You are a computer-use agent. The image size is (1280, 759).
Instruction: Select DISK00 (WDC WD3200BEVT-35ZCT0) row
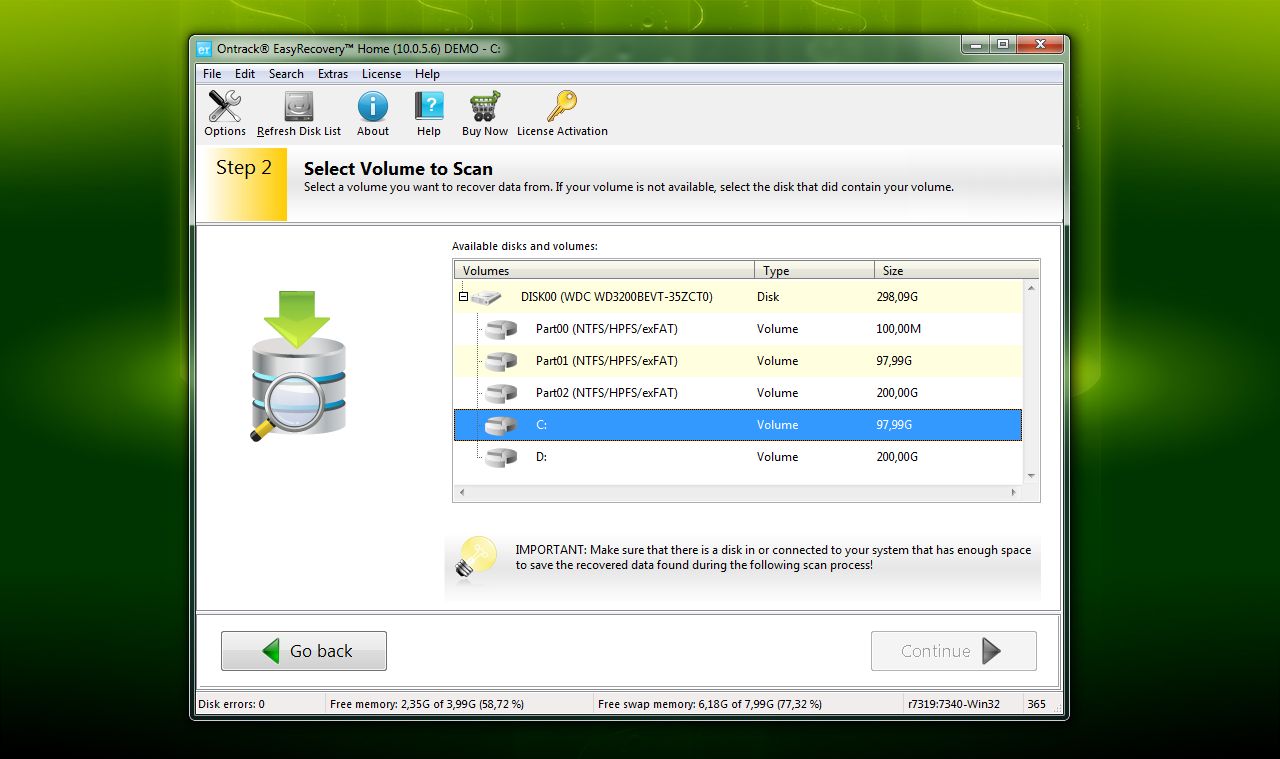(738, 297)
